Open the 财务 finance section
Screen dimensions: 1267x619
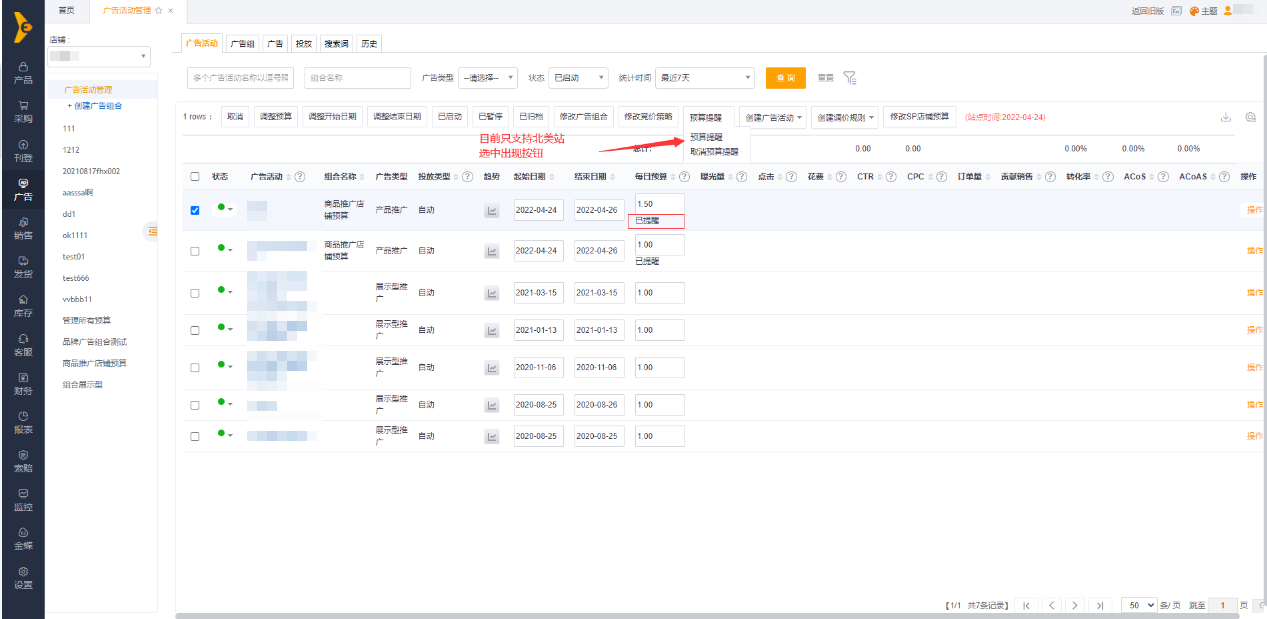coord(22,383)
